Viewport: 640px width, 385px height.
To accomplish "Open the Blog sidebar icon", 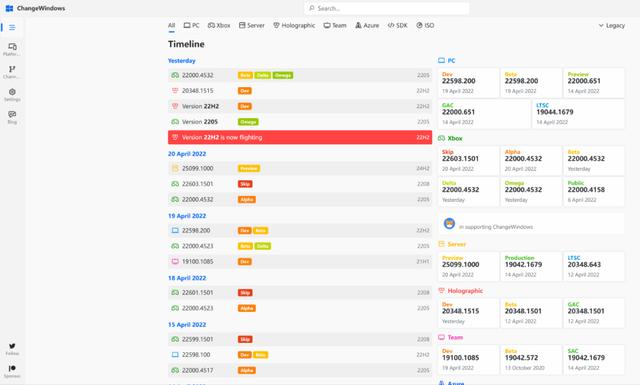I will click(x=12, y=117).
